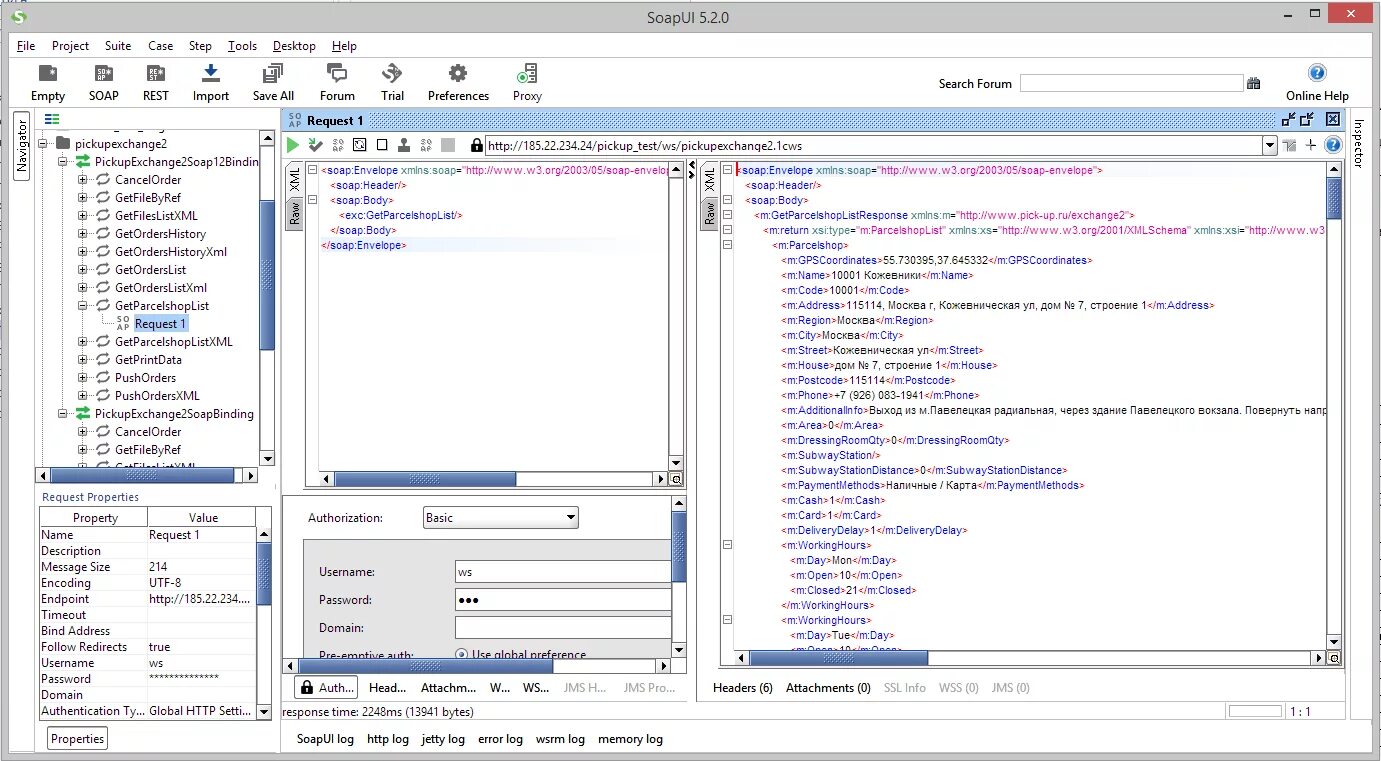Collapse the PickupExchange2SoapBinding interface node
This screenshot has width=1381, height=761.
tap(63, 414)
